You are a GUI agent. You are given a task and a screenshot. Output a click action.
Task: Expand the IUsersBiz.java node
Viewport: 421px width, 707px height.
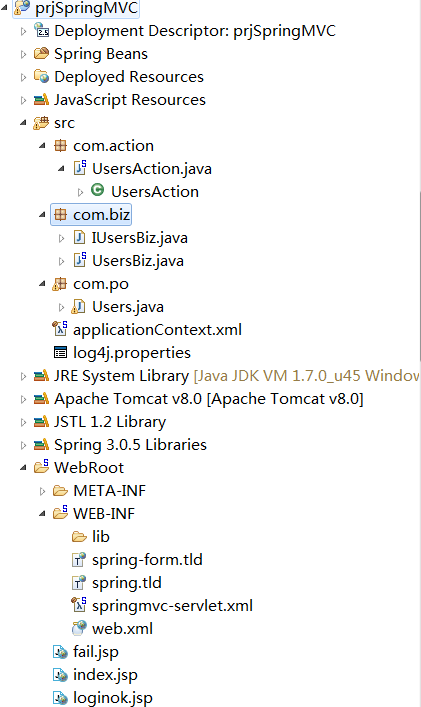[x=61, y=238]
